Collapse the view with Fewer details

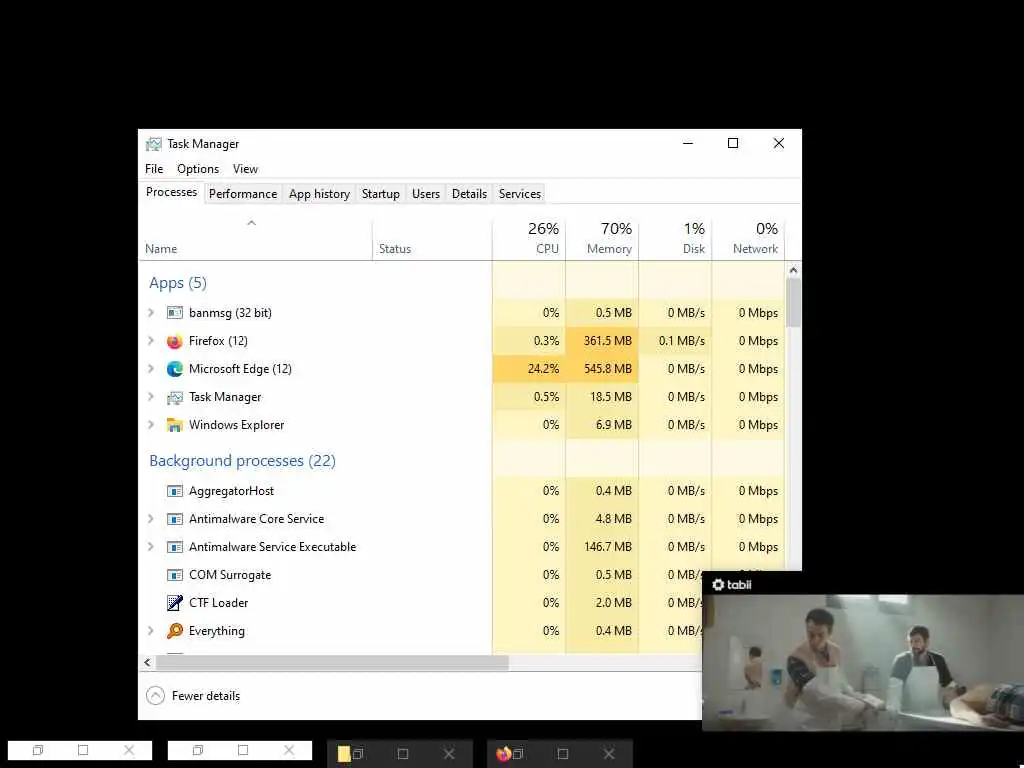point(193,696)
